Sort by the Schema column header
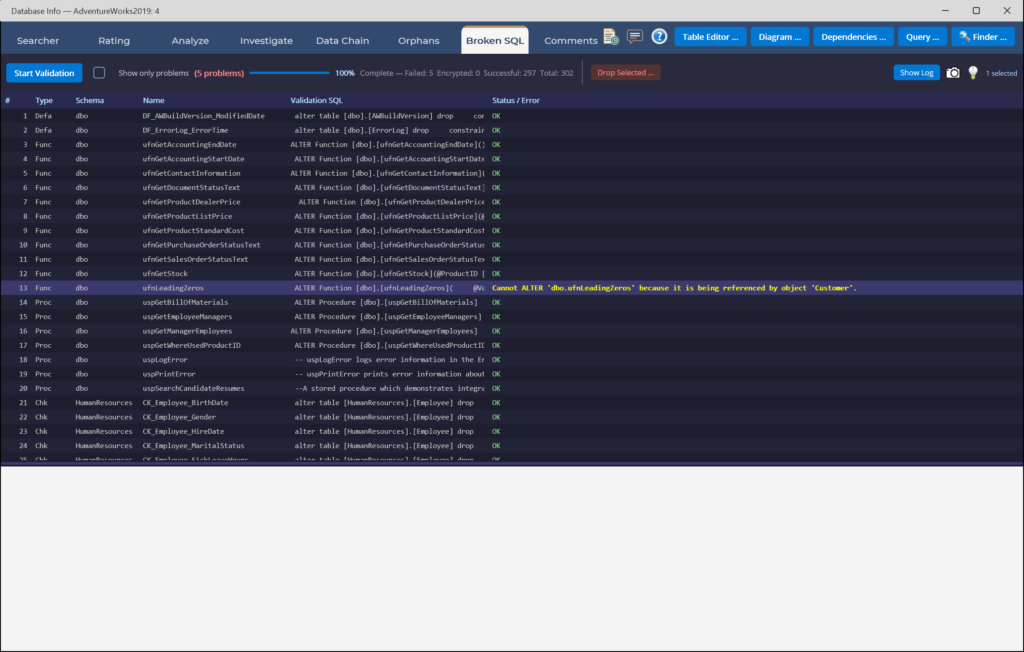Image resolution: width=1024 pixels, height=652 pixels. [89, 100]
